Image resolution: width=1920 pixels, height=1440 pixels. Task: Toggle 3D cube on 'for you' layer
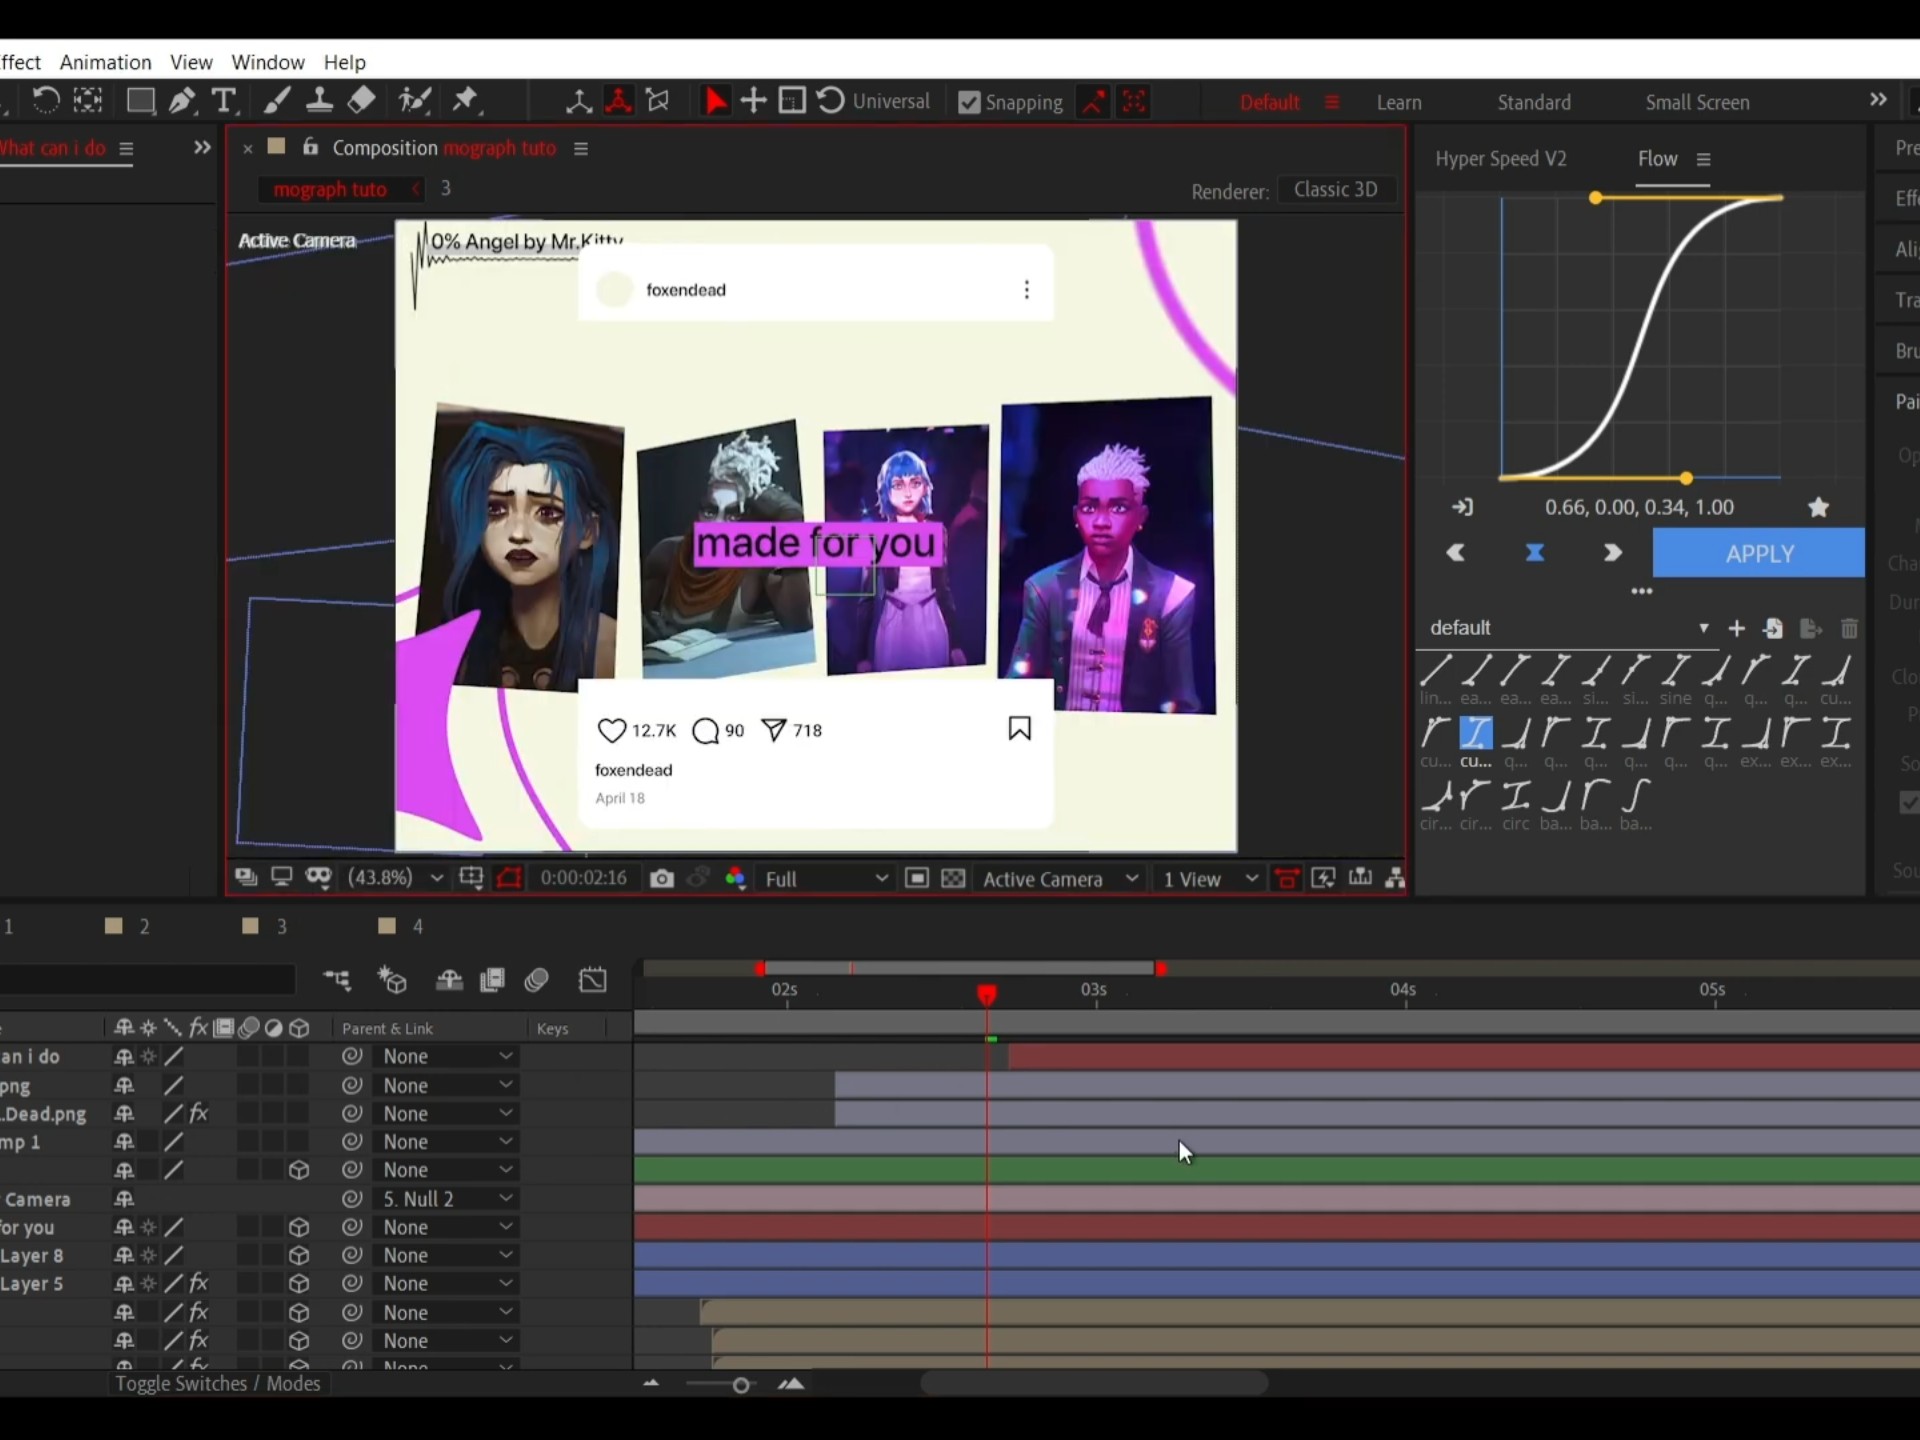coord(298,1227)
